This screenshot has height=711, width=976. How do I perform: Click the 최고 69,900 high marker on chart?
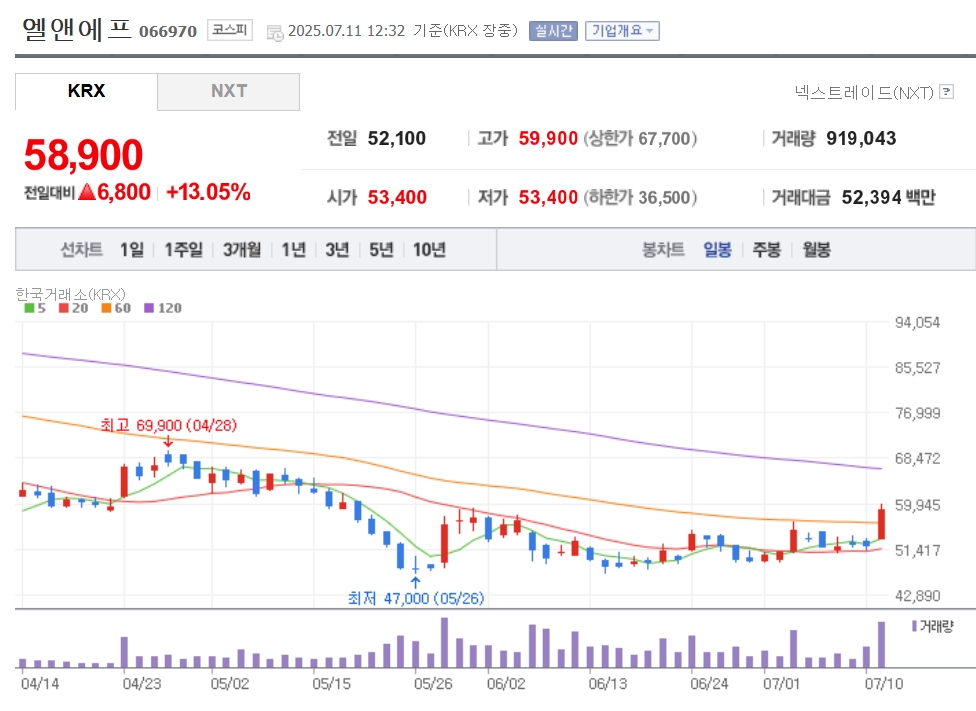(169, 425)
